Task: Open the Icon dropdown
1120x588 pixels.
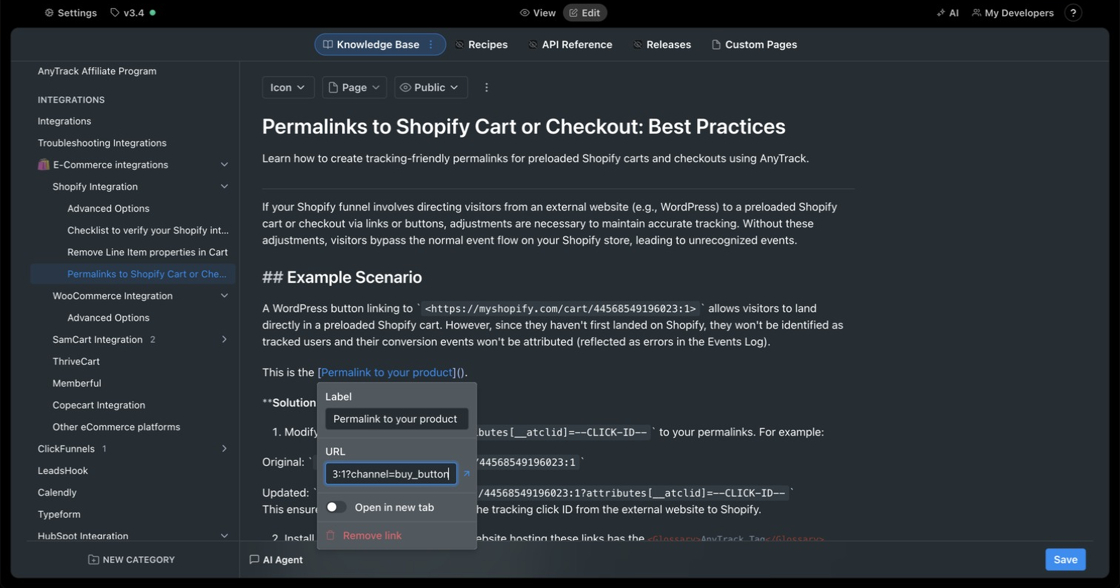Action: 287,88
